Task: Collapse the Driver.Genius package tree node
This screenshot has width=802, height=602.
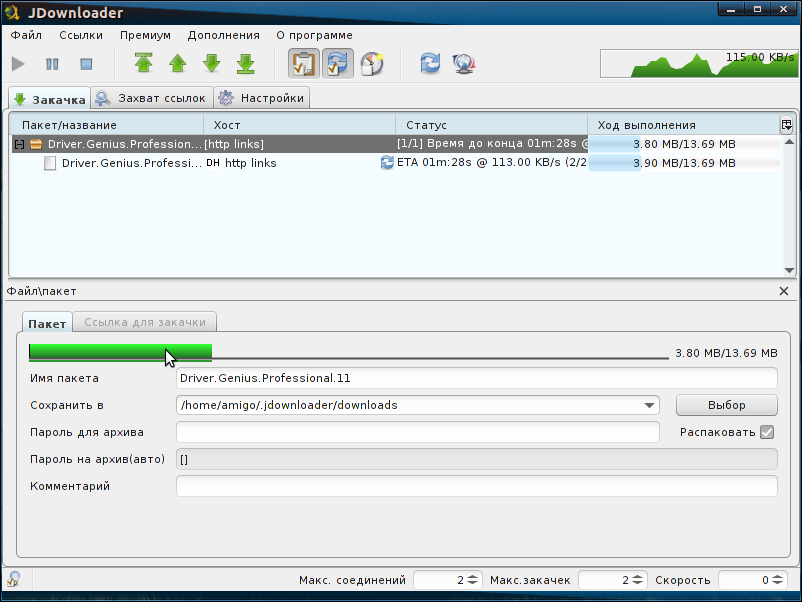Action: [19, 144]
